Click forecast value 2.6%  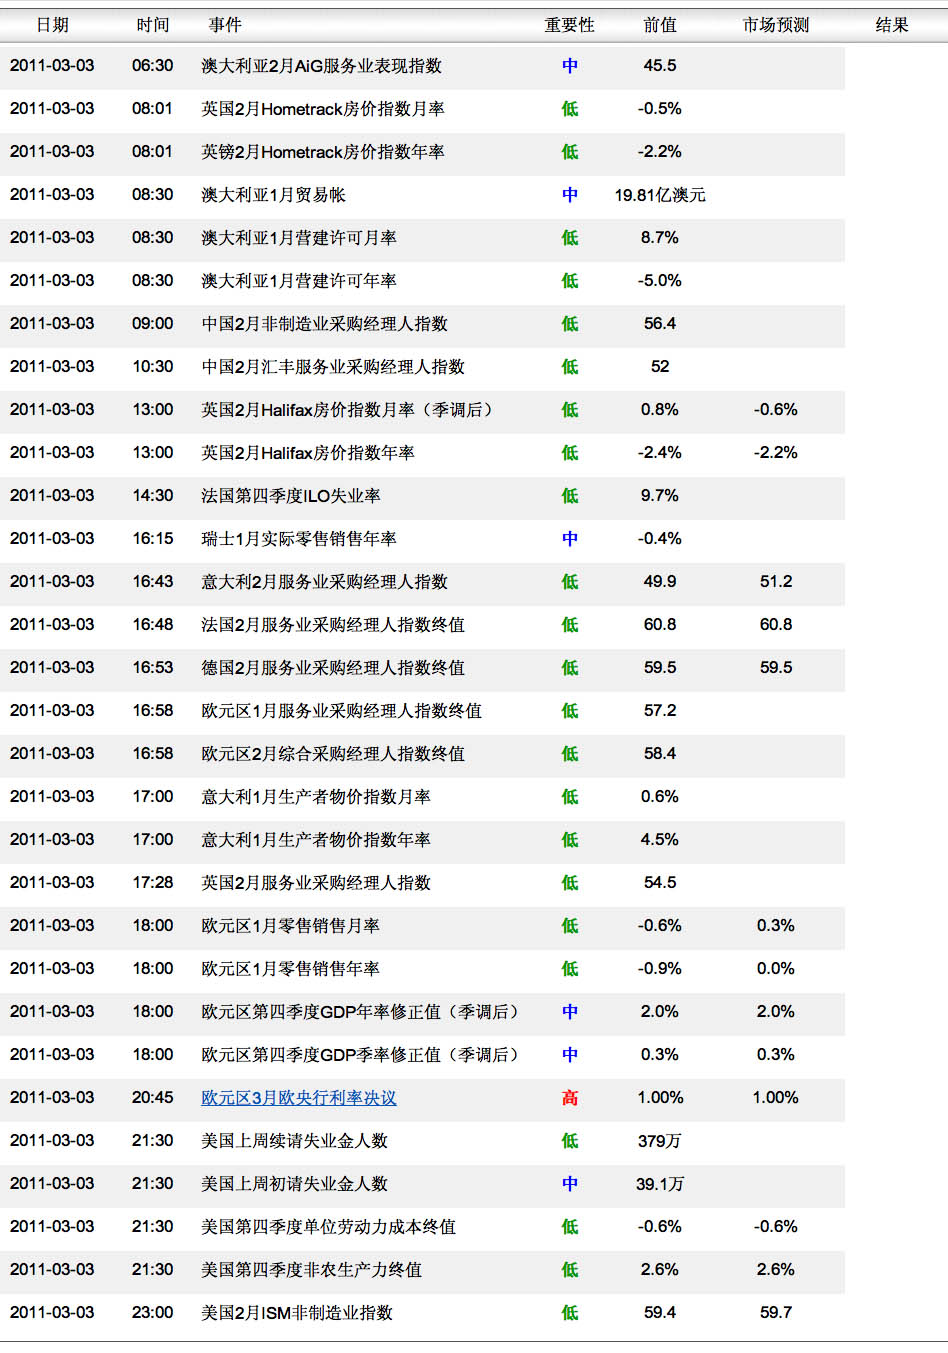(776, 1270)
